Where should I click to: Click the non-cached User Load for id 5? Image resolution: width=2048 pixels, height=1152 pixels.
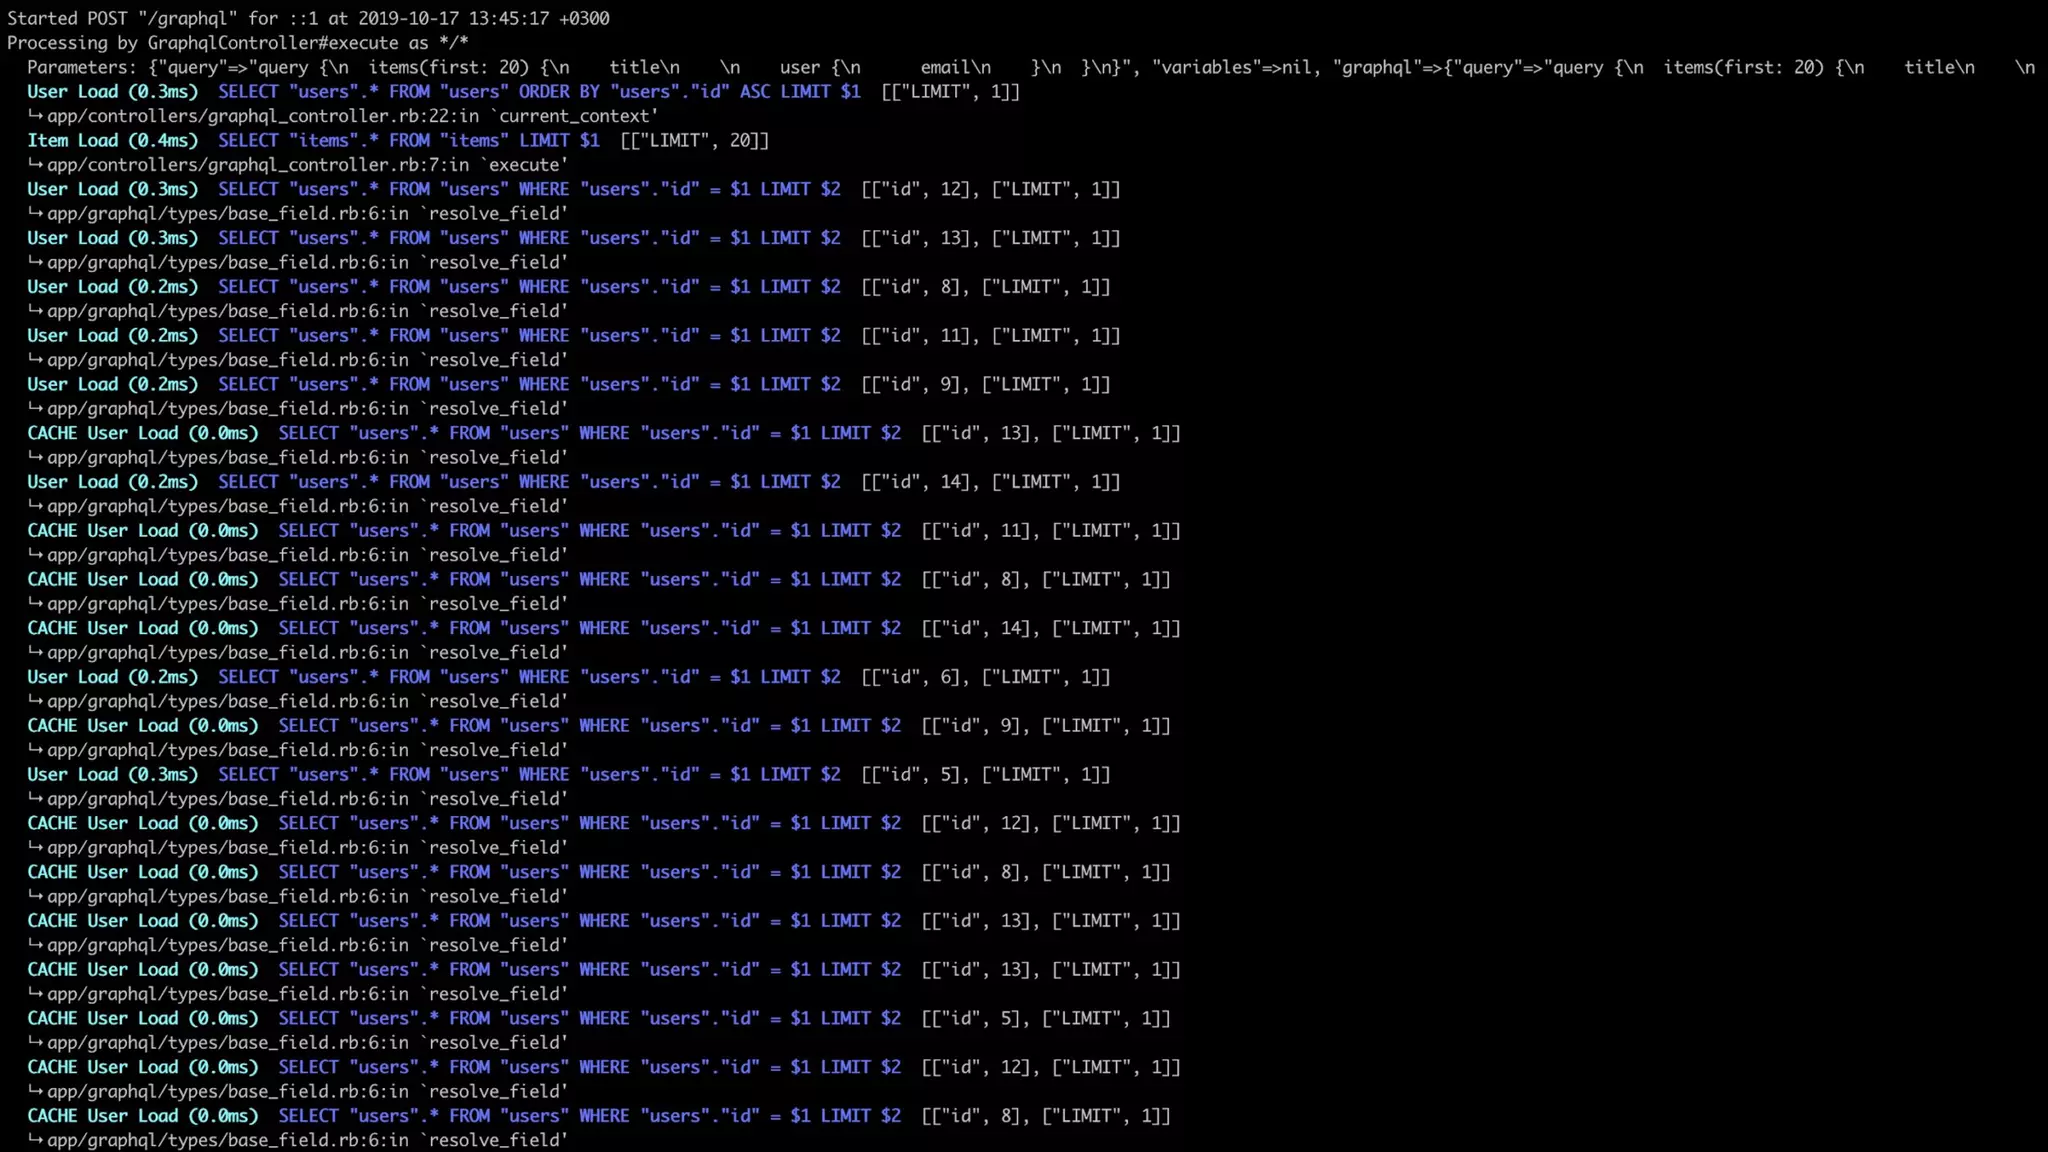click(x=529, y=775)
